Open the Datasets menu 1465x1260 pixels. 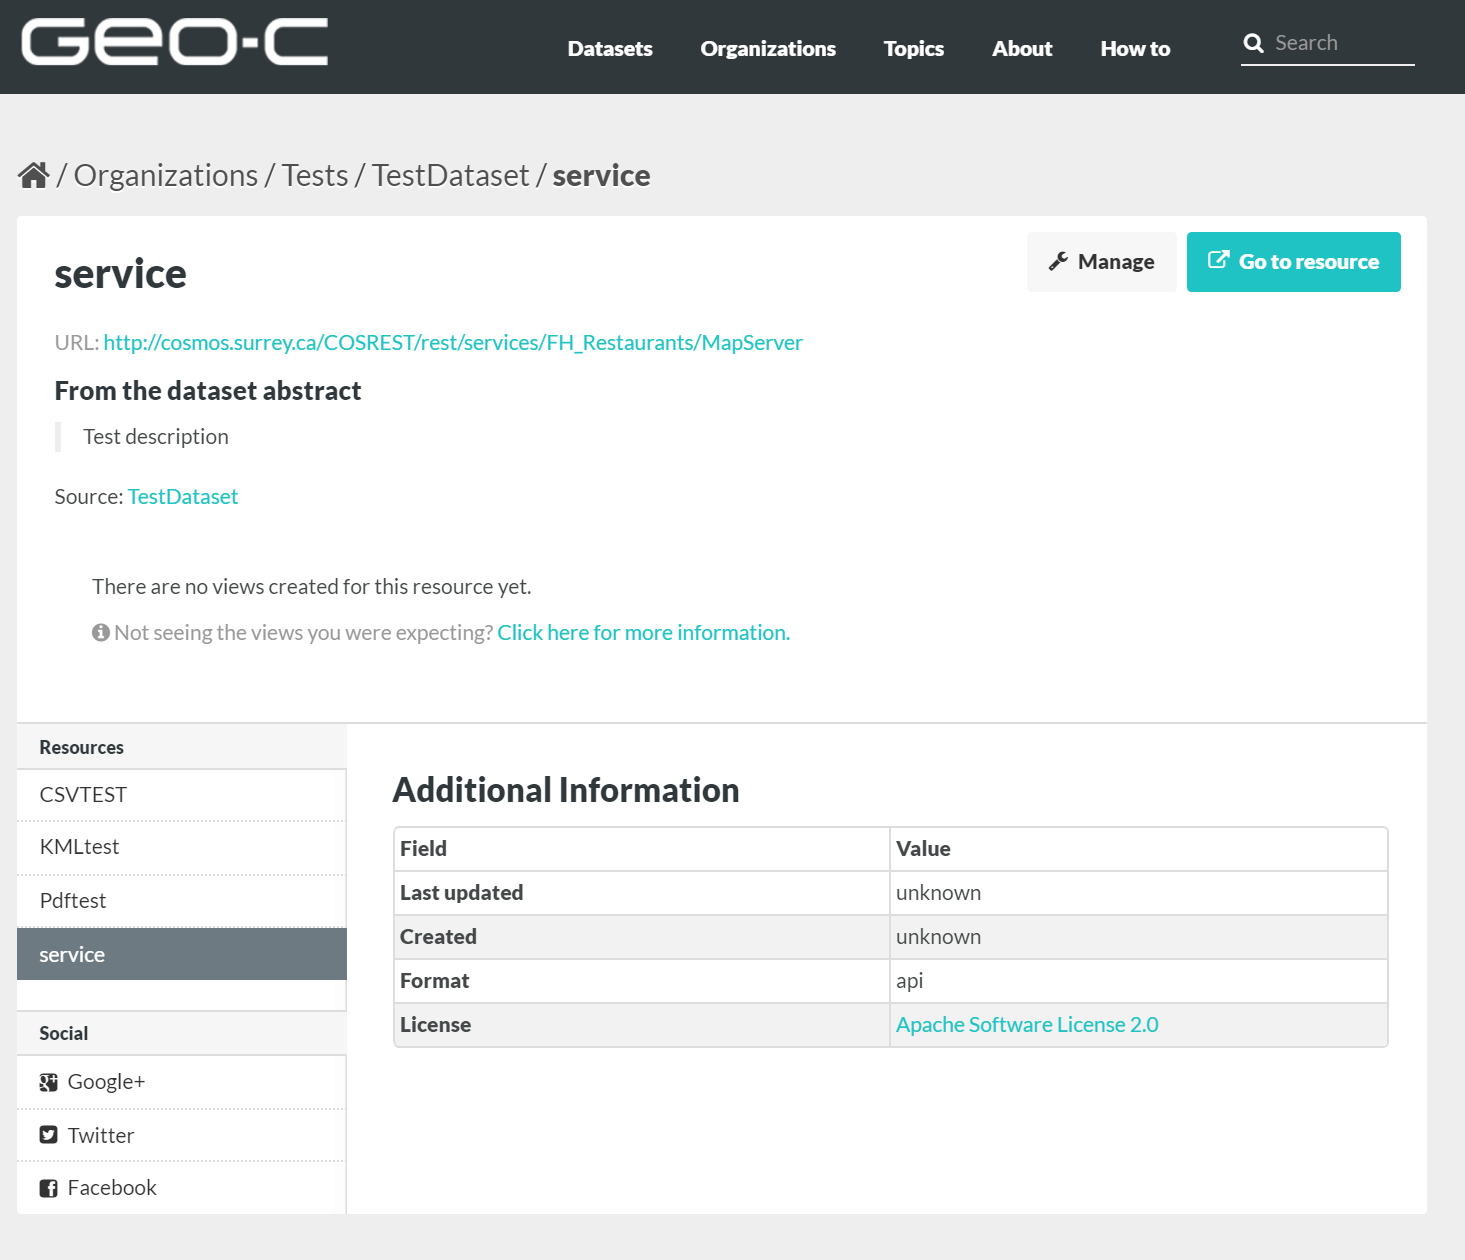[x=610, y=48]
